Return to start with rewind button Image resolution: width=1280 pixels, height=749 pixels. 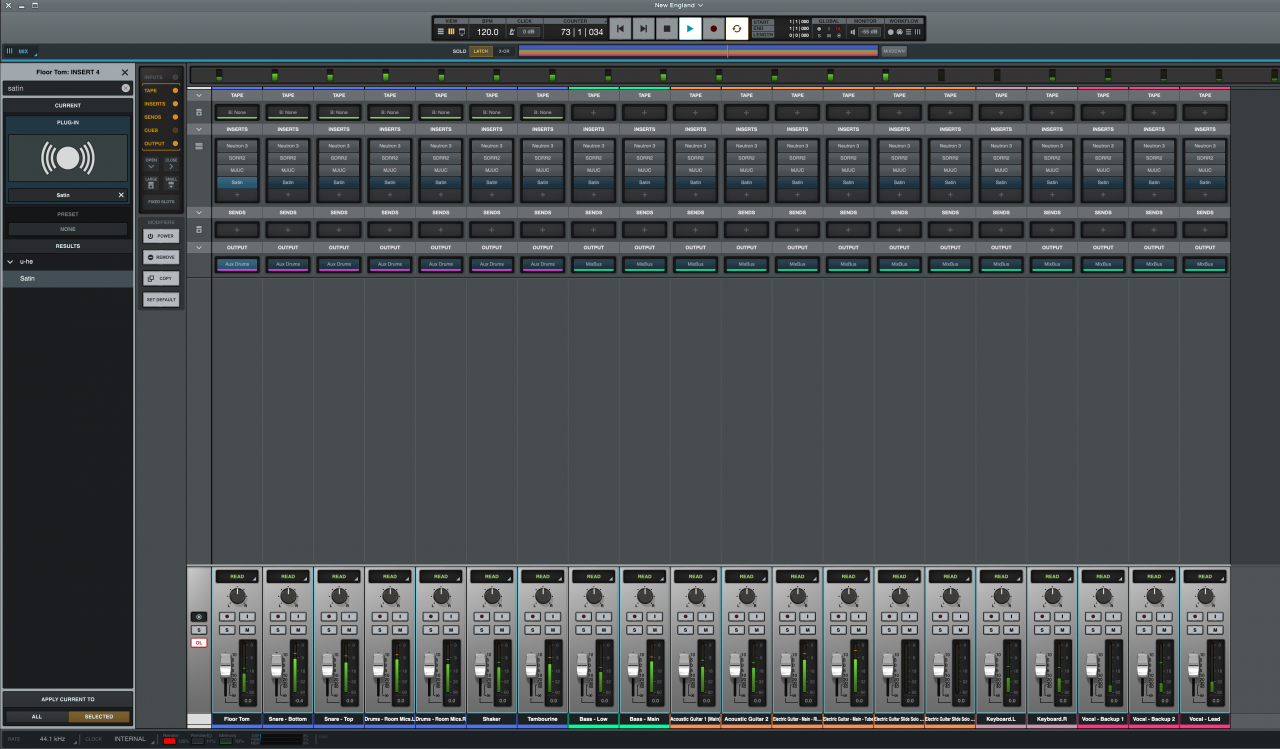[621, 29]
